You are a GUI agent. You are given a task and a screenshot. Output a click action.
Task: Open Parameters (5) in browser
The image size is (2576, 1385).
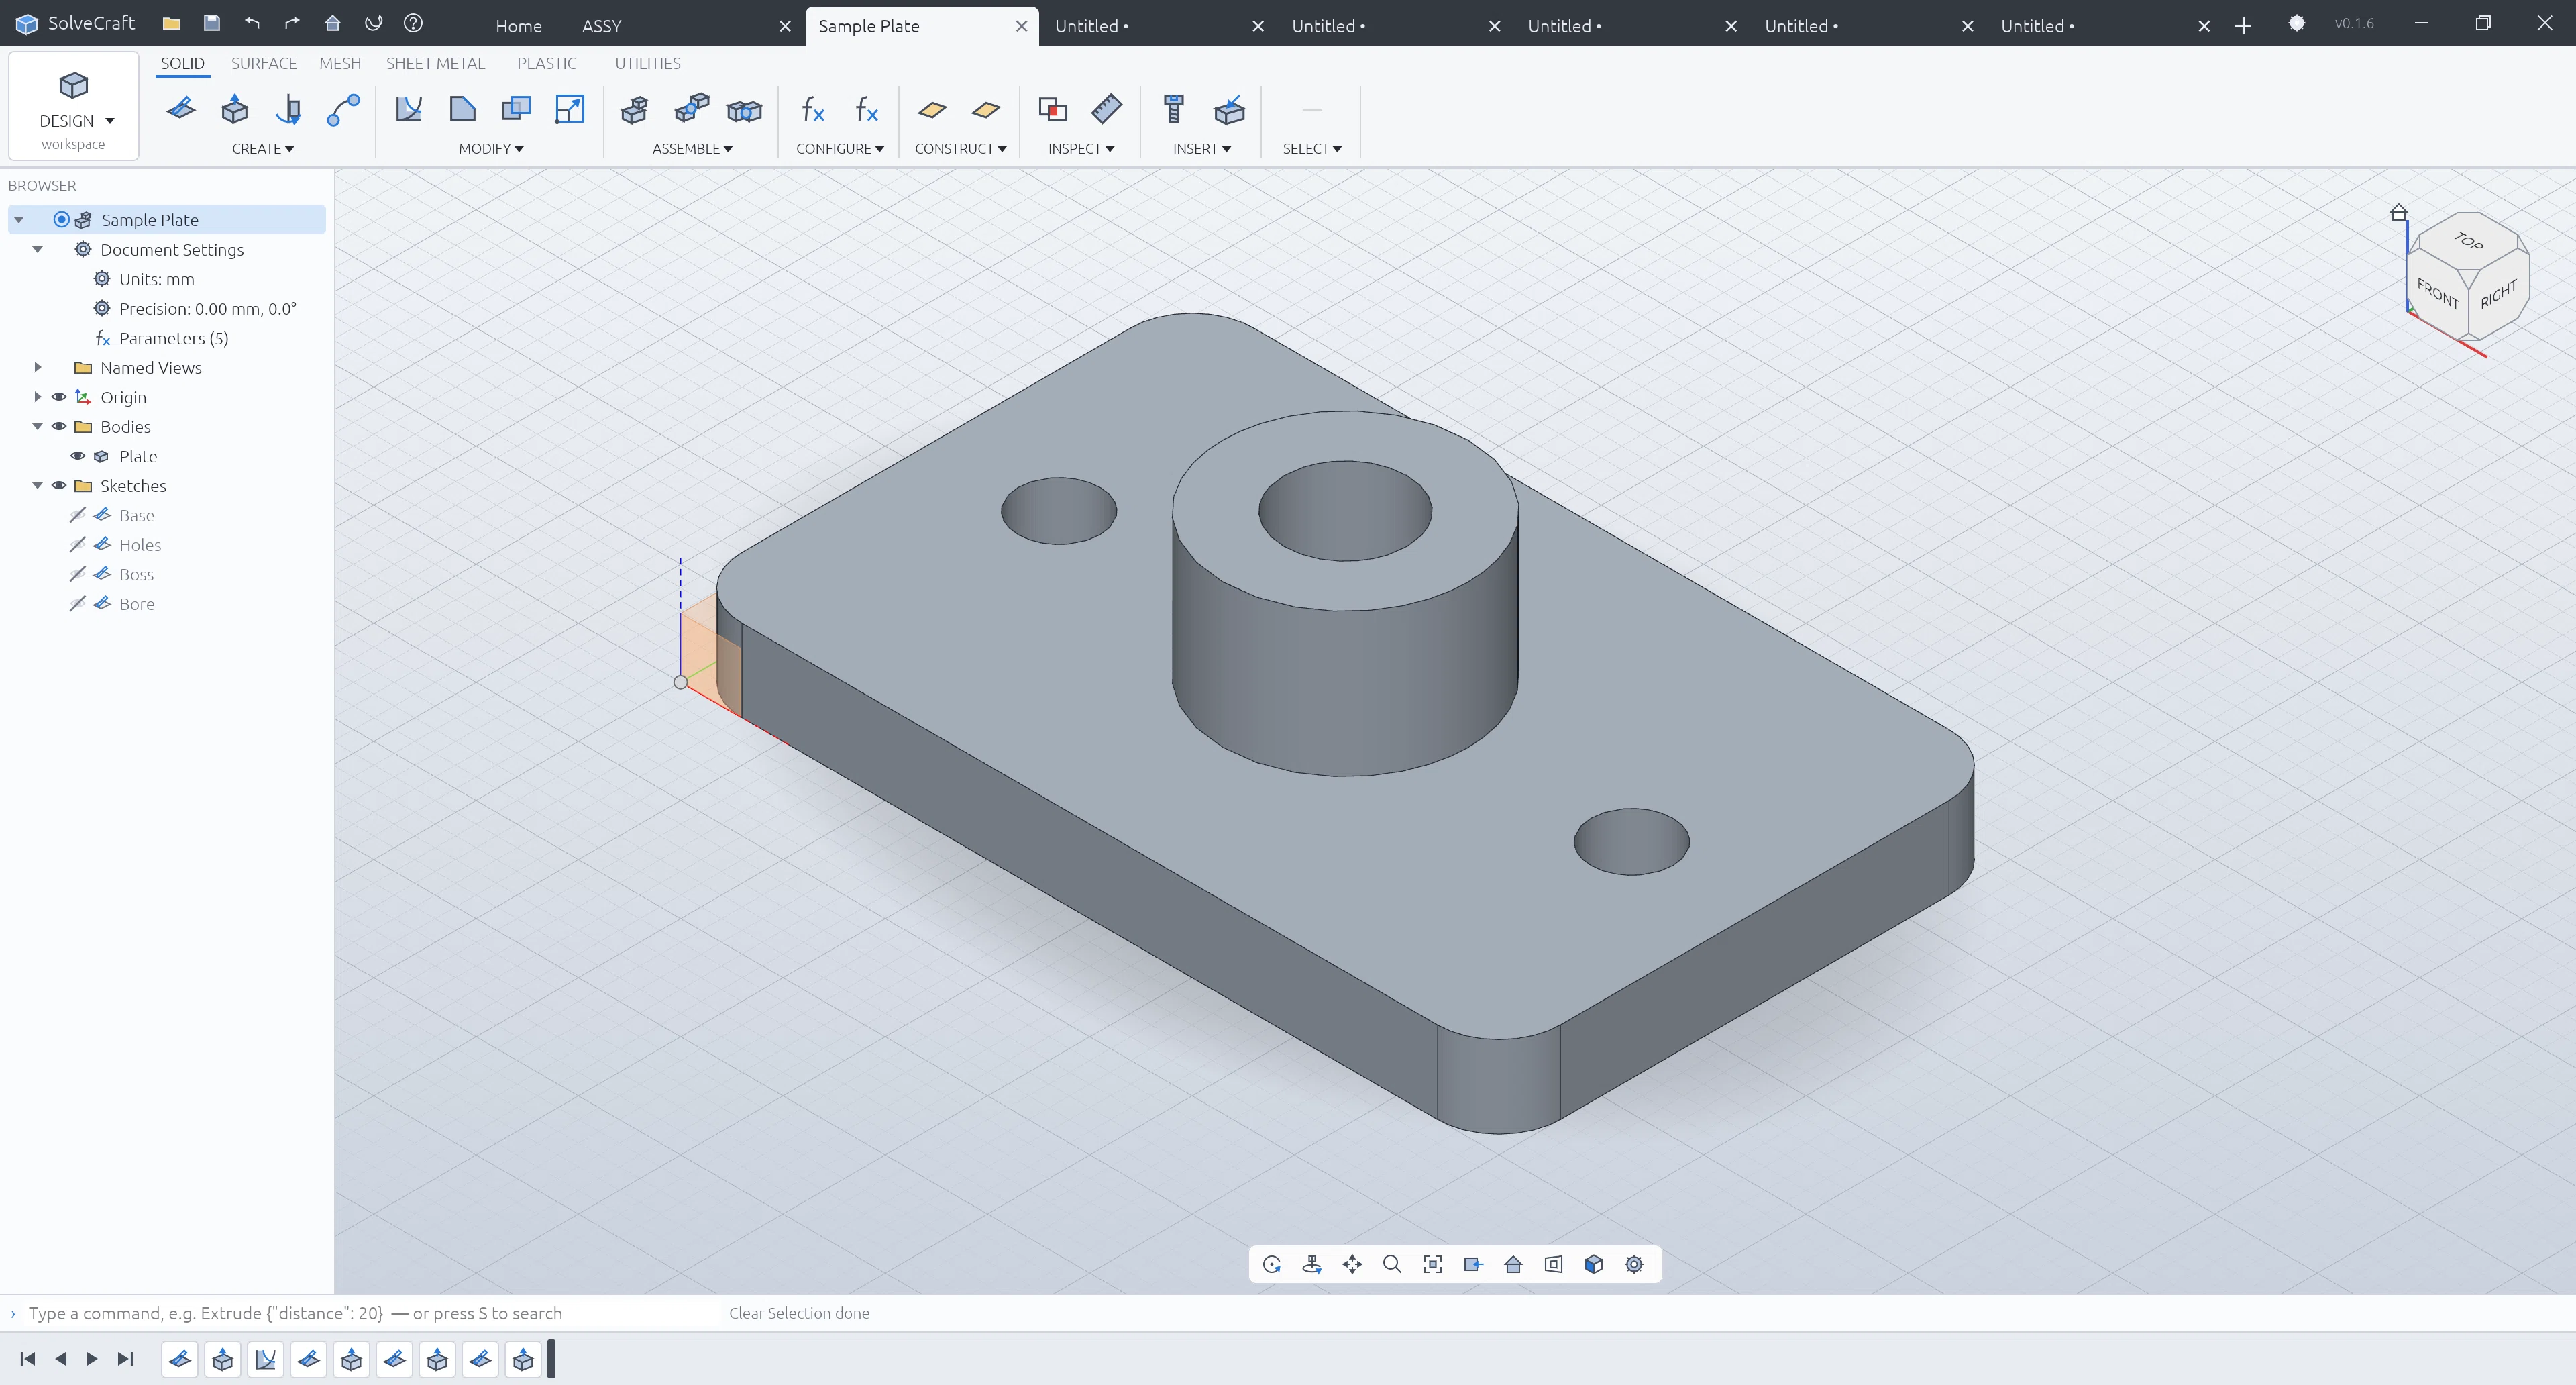pos(173,338)
